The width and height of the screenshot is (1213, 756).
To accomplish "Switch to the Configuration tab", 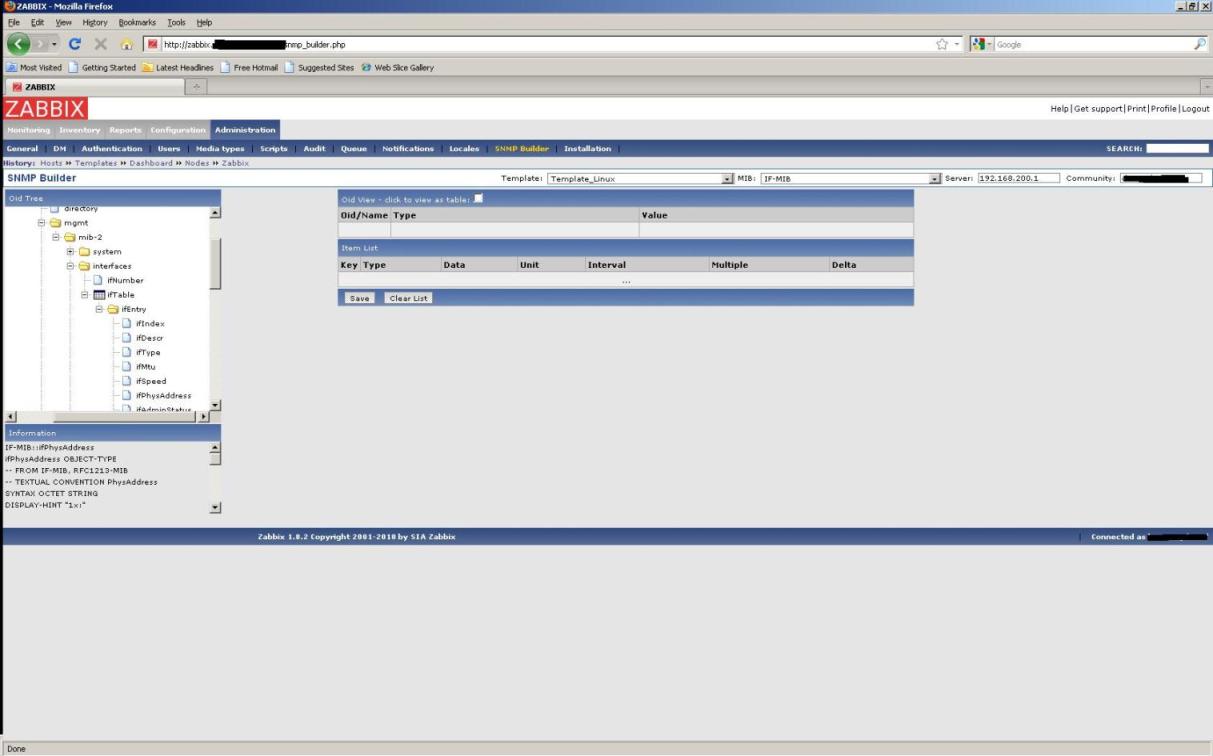I will click(177, 130).
